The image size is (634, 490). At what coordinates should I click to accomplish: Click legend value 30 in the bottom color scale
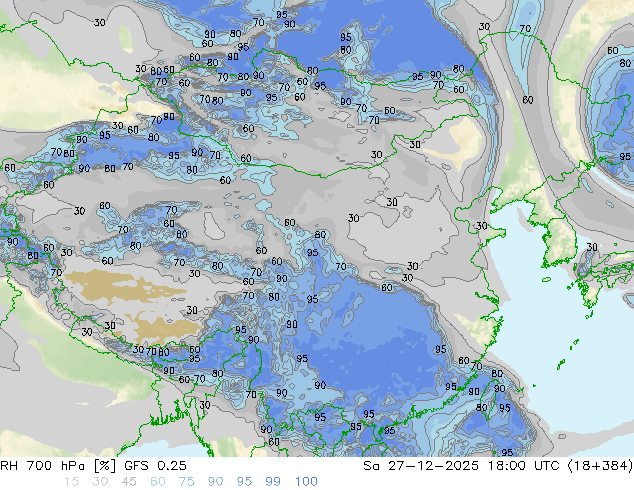pos(100,482)
